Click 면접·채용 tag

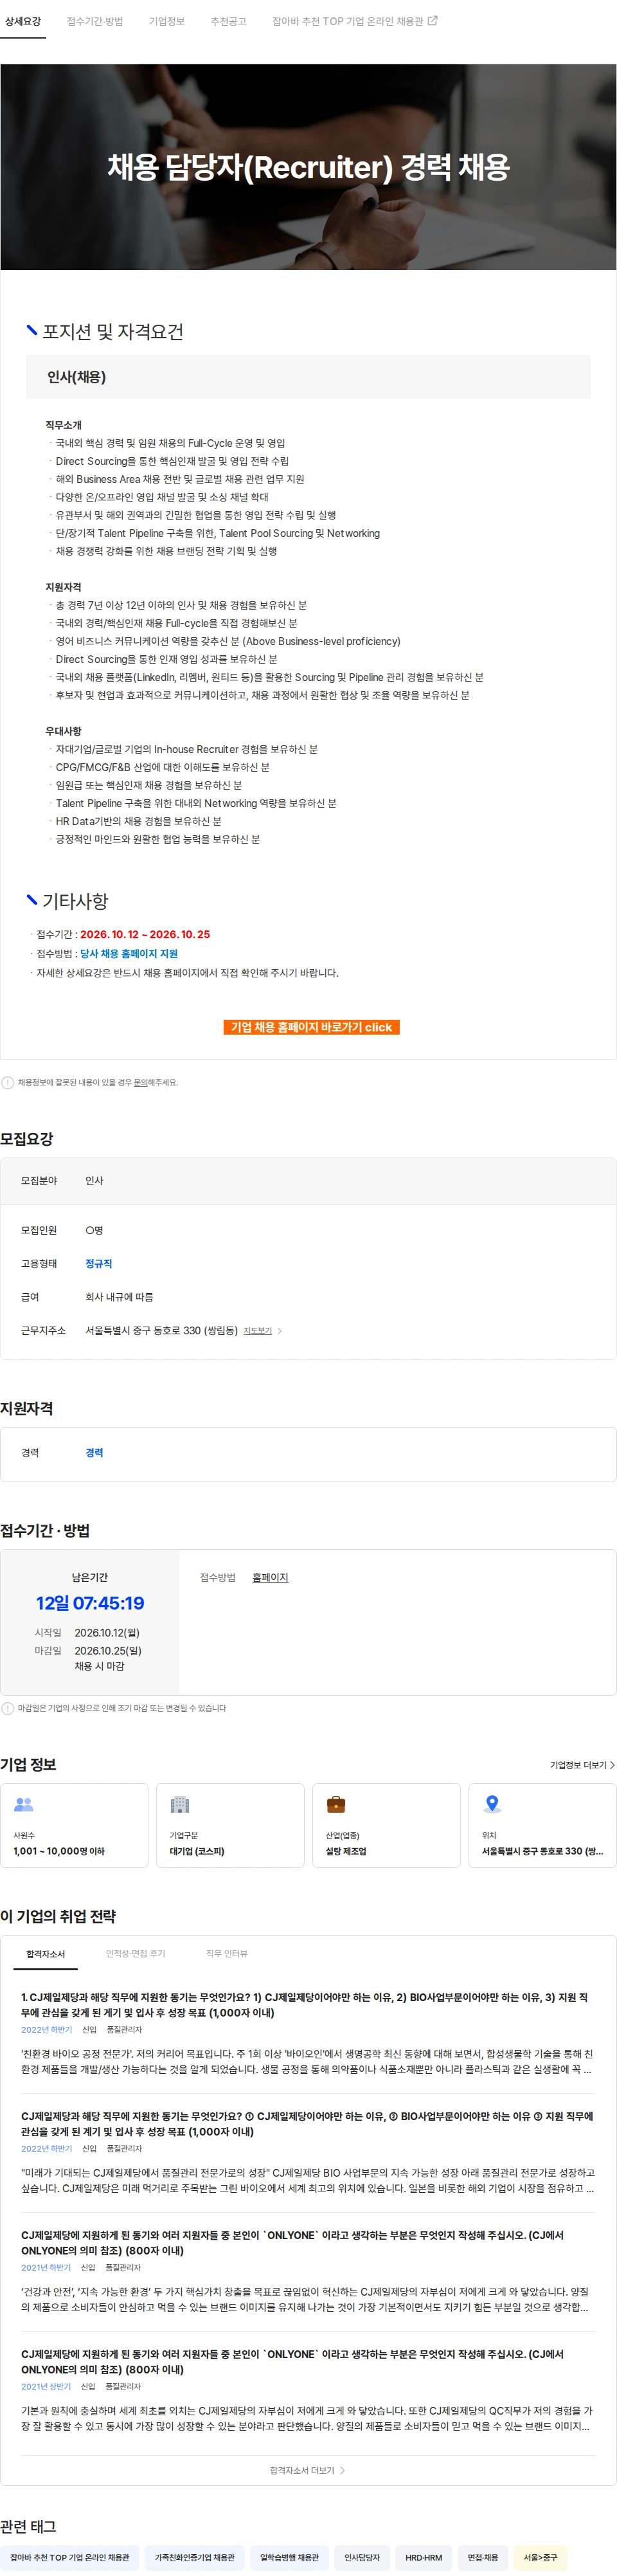tap(482, 2557)
